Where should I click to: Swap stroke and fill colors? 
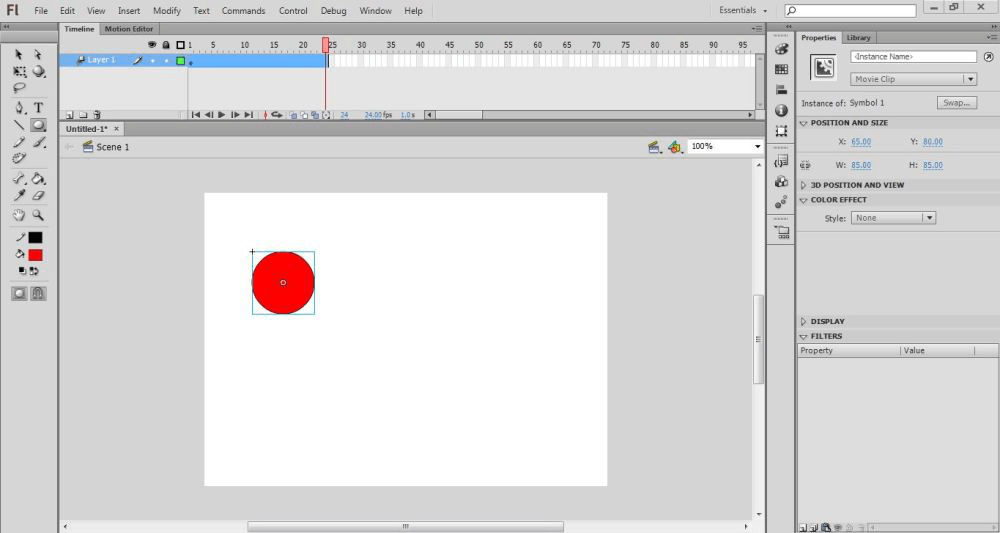click(x=34, y=271)
